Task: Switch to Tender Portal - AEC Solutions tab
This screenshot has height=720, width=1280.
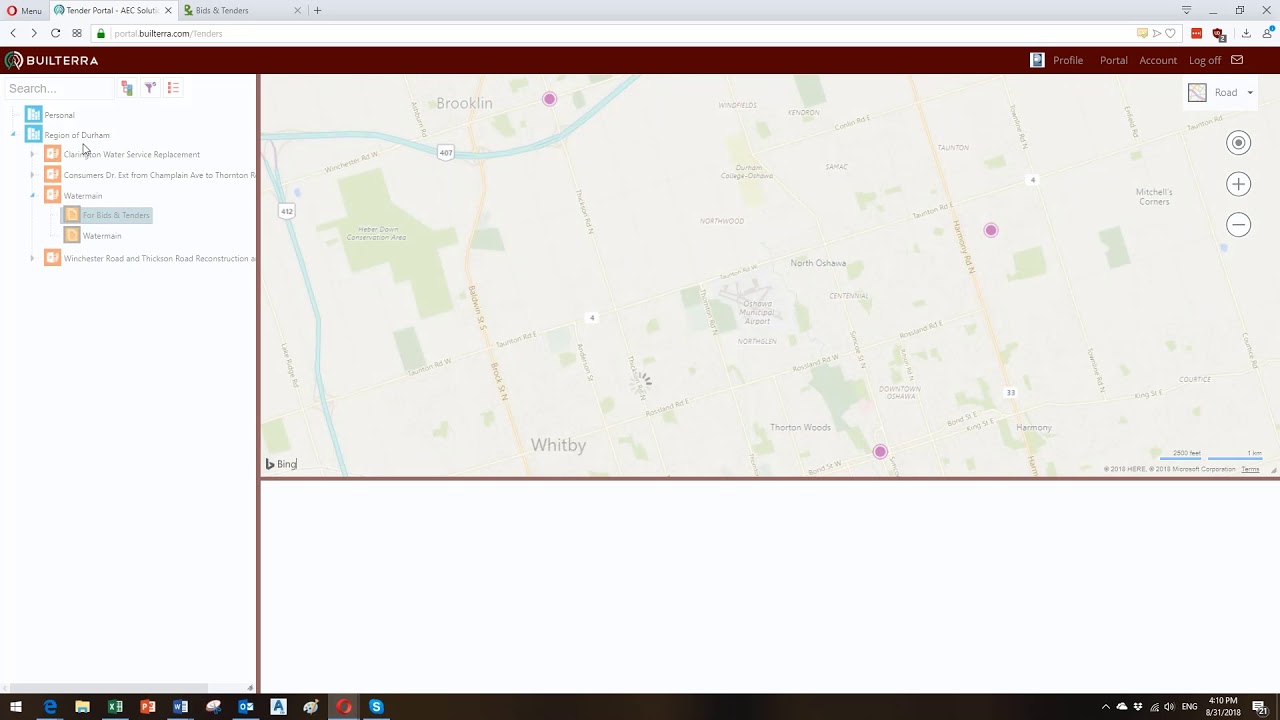Action: click(x=112, y=10)
